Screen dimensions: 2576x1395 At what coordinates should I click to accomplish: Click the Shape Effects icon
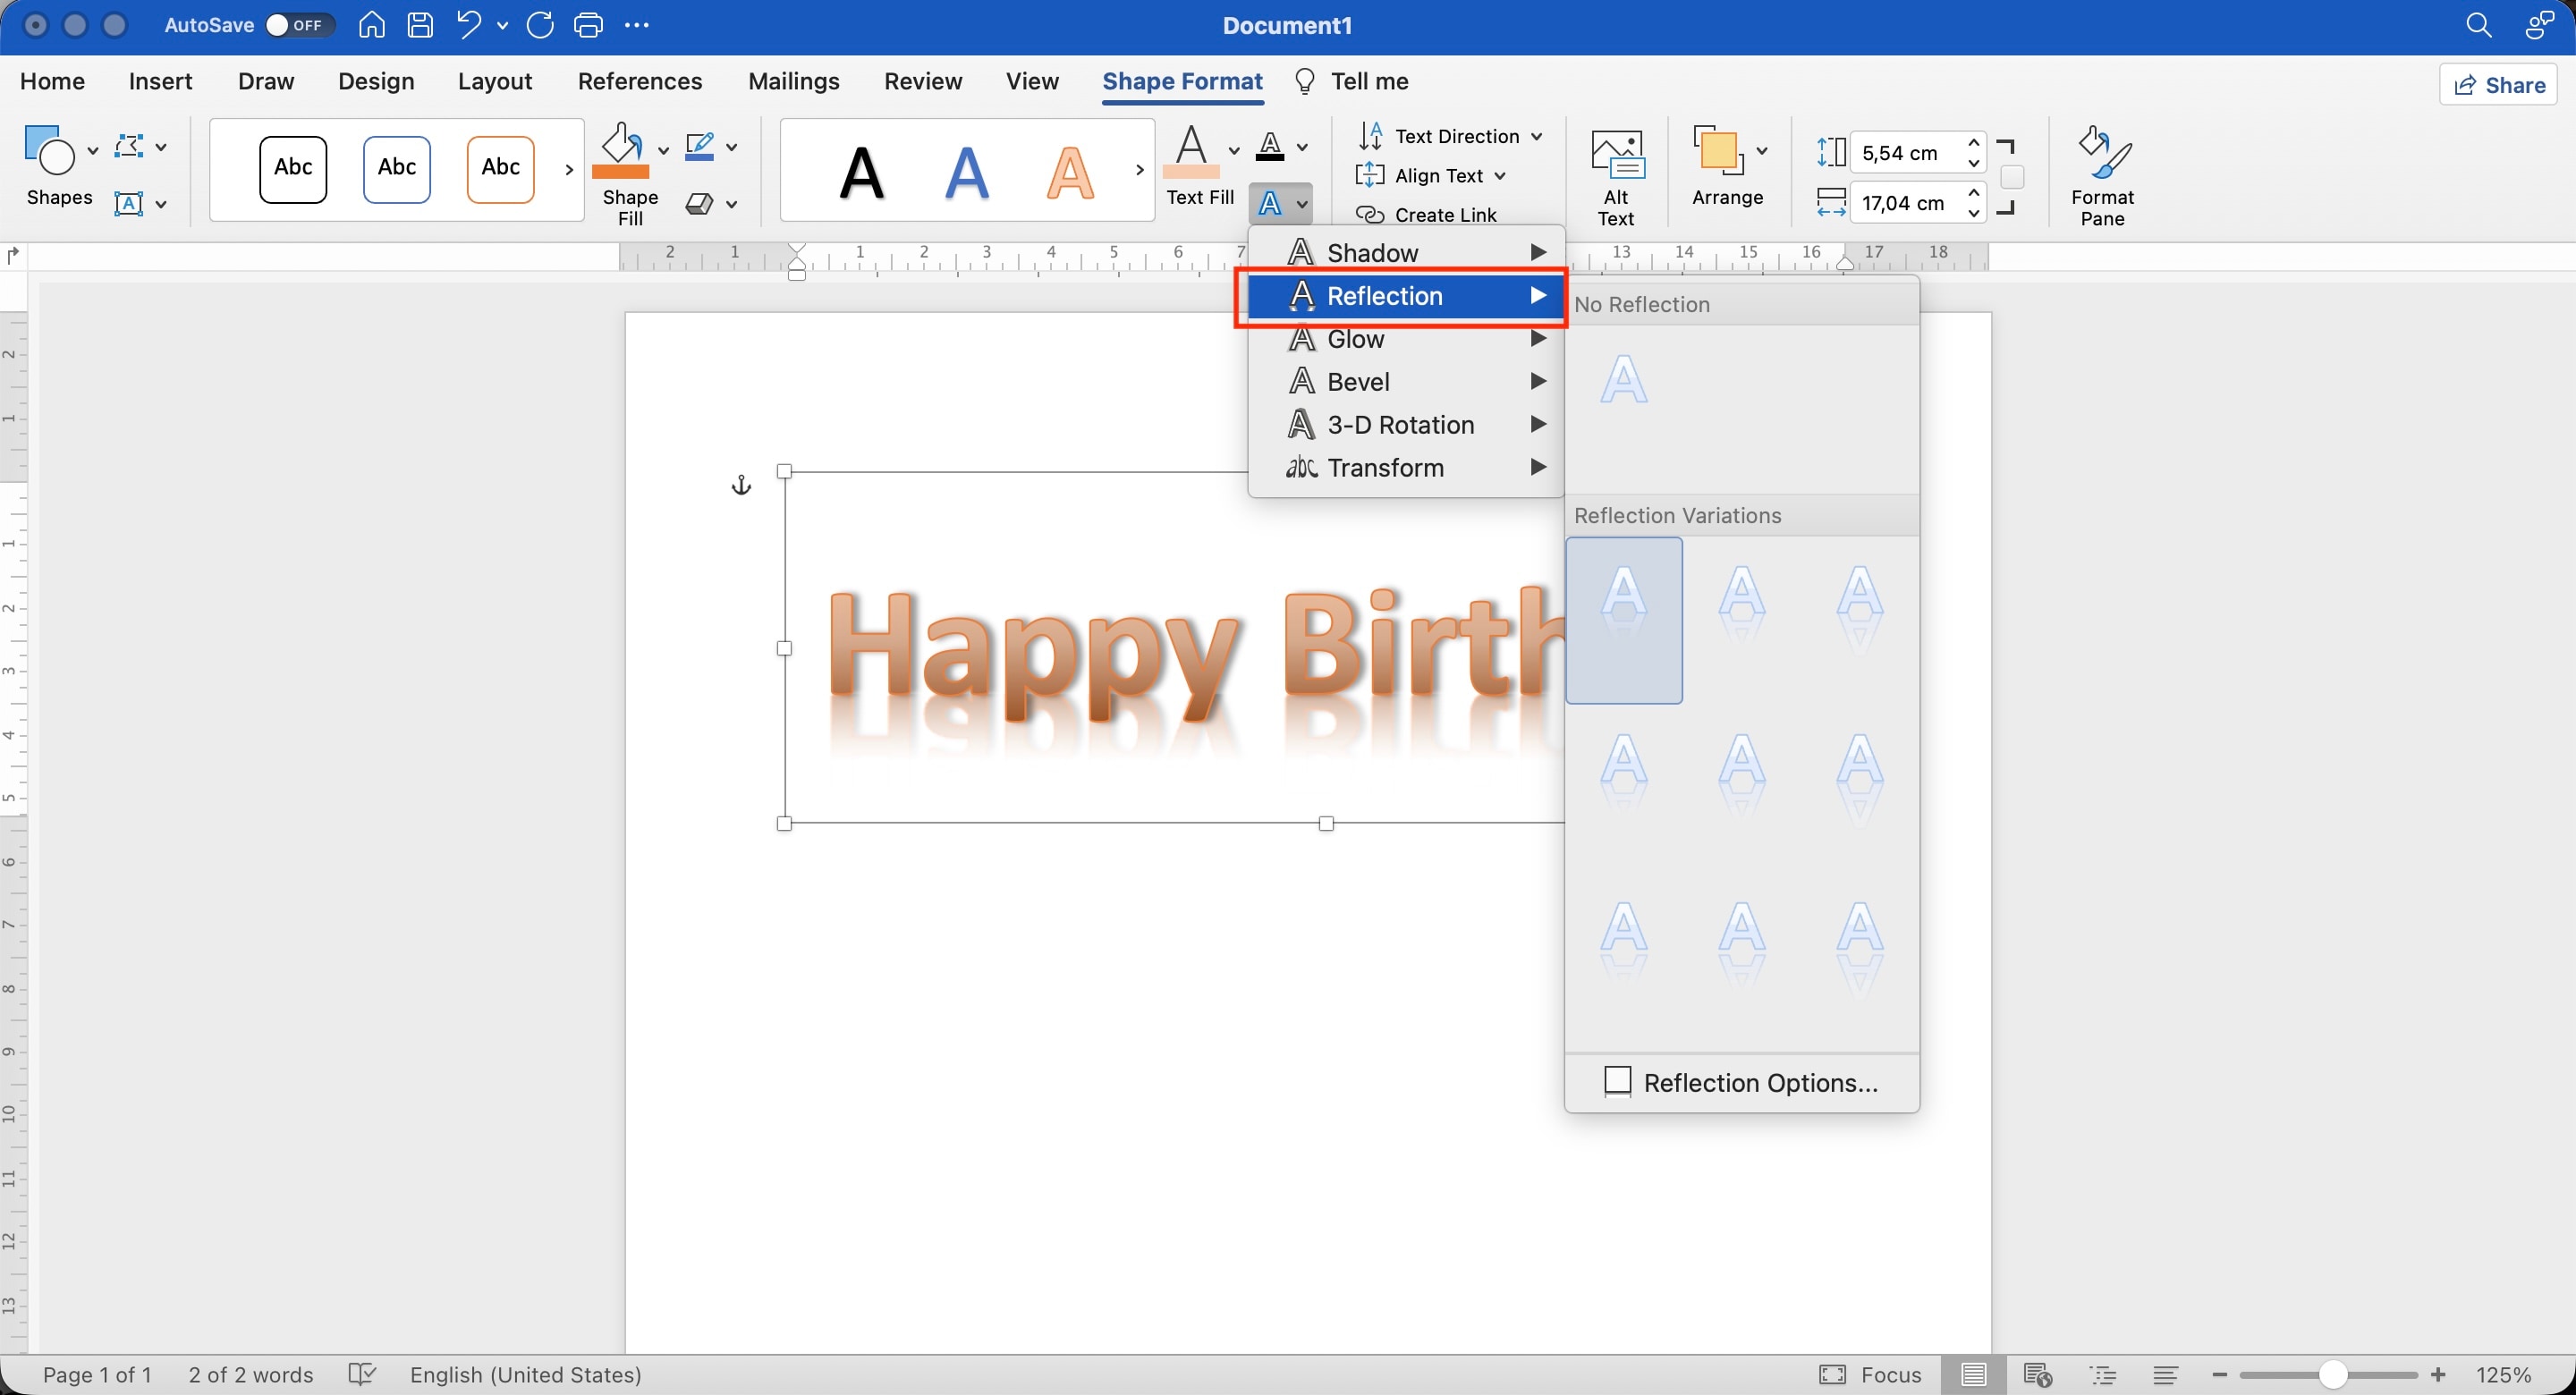tap(700, 204)
